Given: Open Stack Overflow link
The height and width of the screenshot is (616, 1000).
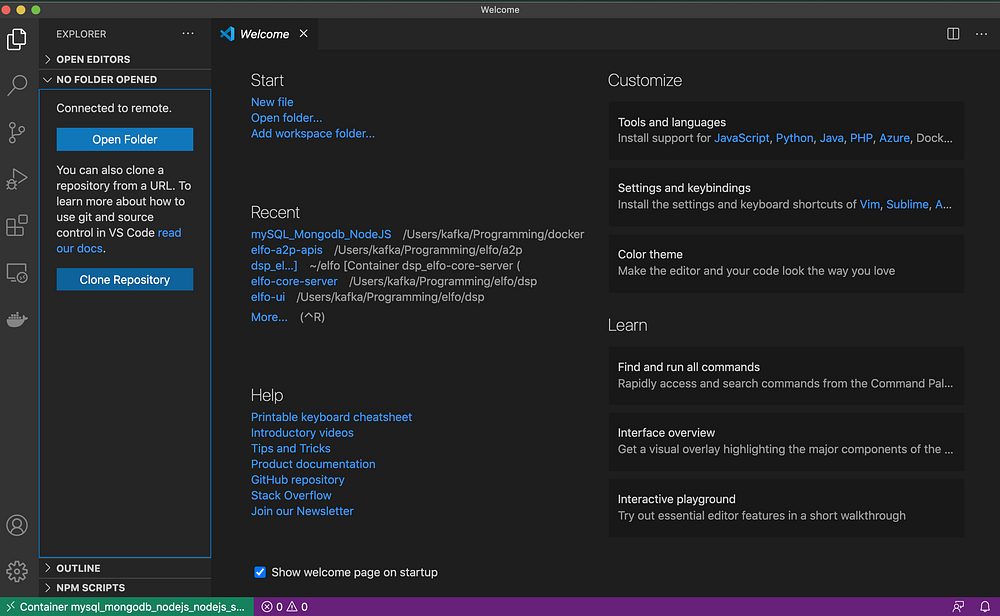Looking at the screenshot, I should click(x=291, y=495).
